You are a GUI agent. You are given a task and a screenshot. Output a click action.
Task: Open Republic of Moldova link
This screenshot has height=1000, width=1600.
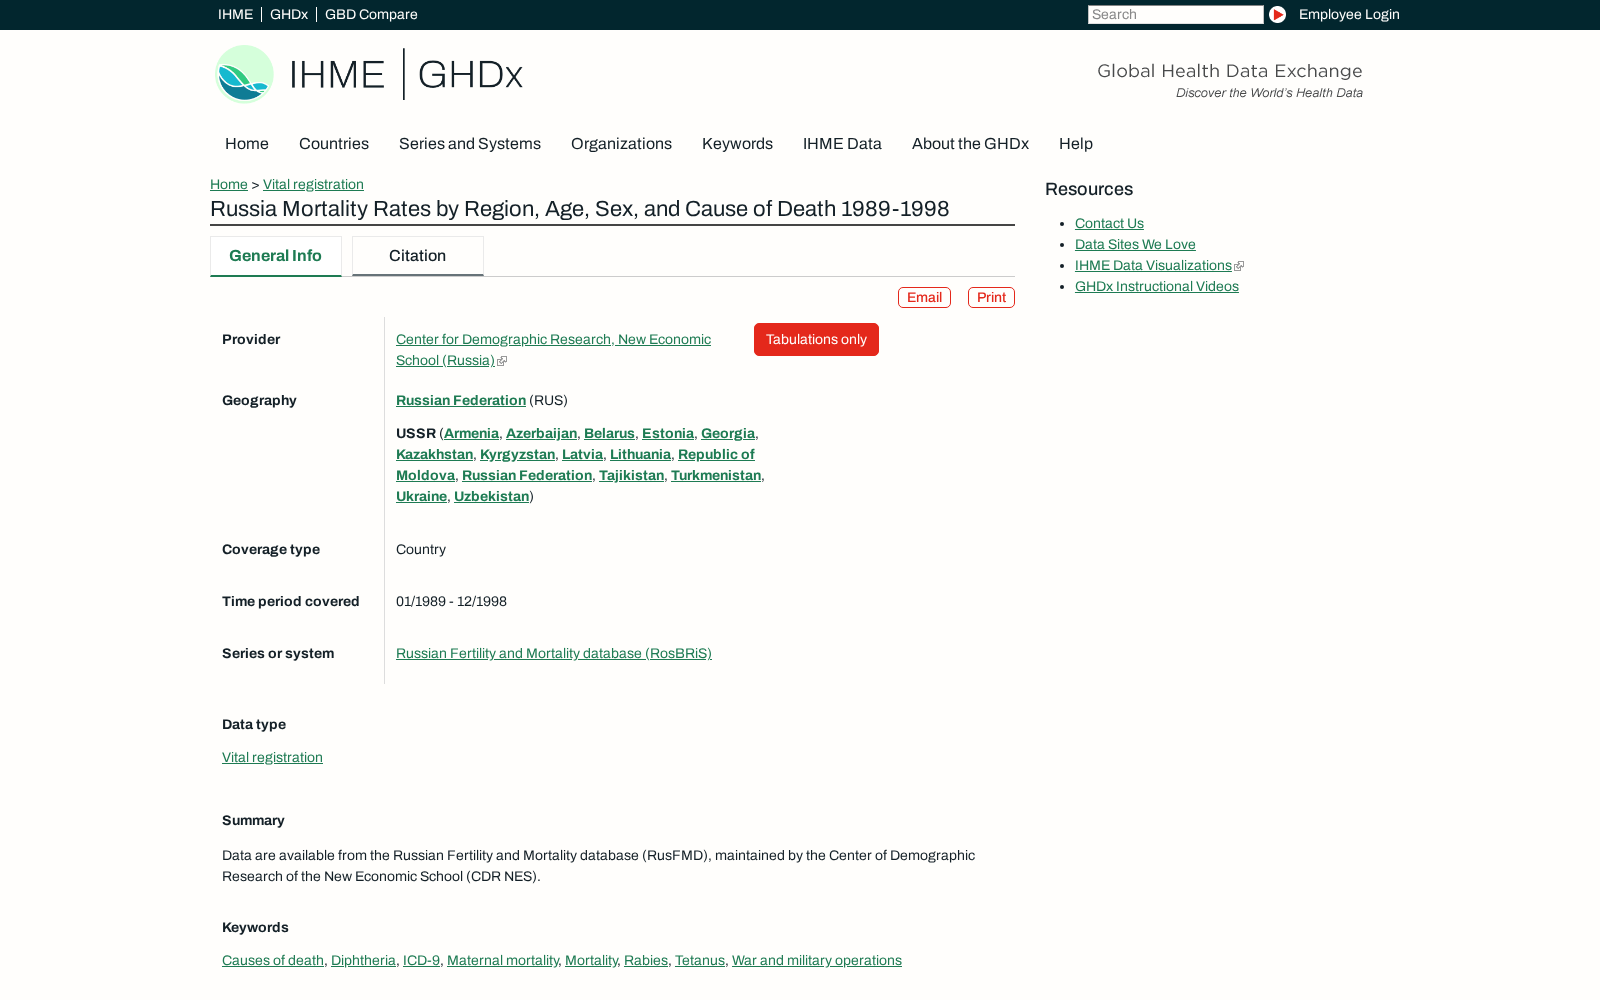(x=716, y=455)
